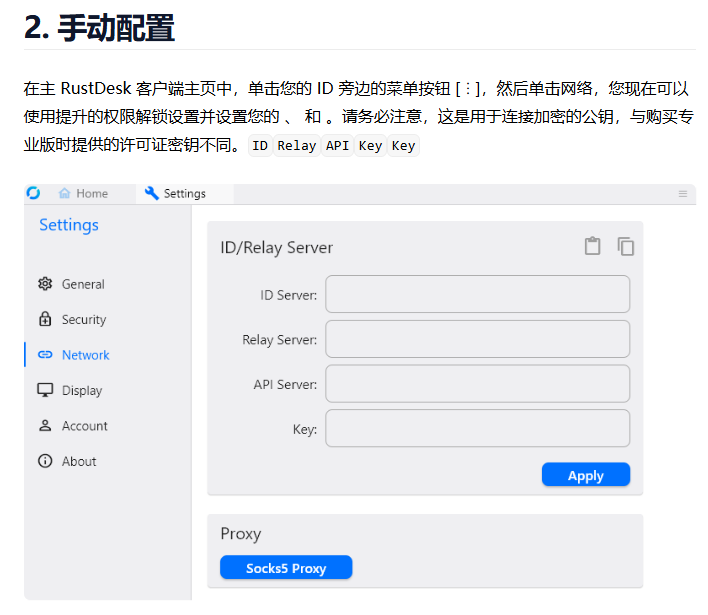Screen dimensions: 708x615
Task: Click the Relay code tag
Action: pyautogui.click(x=297, y=146)
